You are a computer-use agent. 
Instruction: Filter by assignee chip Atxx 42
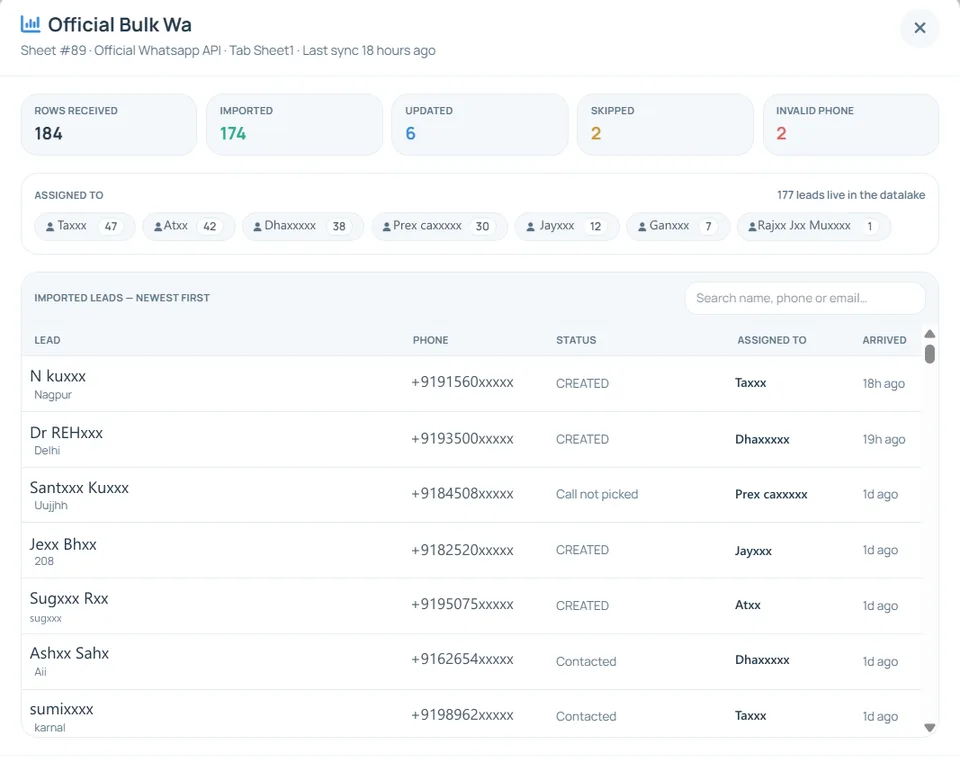point(189,226)
